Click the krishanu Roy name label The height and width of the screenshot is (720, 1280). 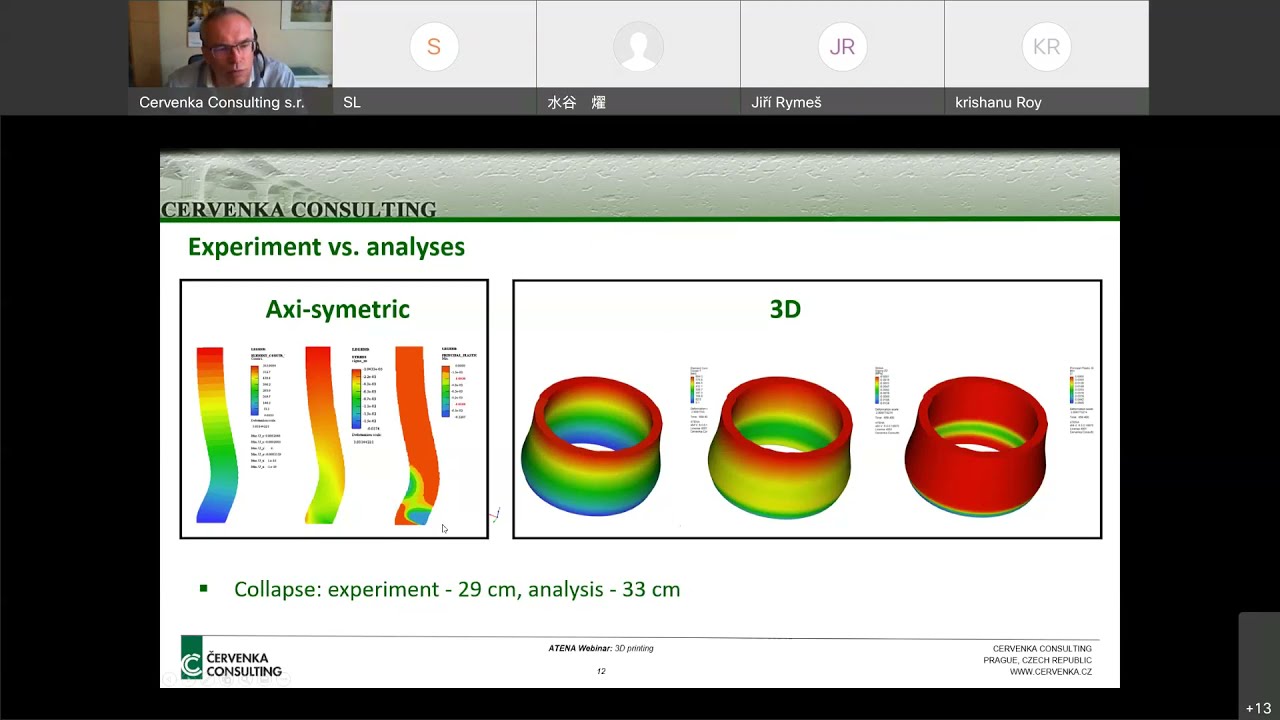coord(998,102)
